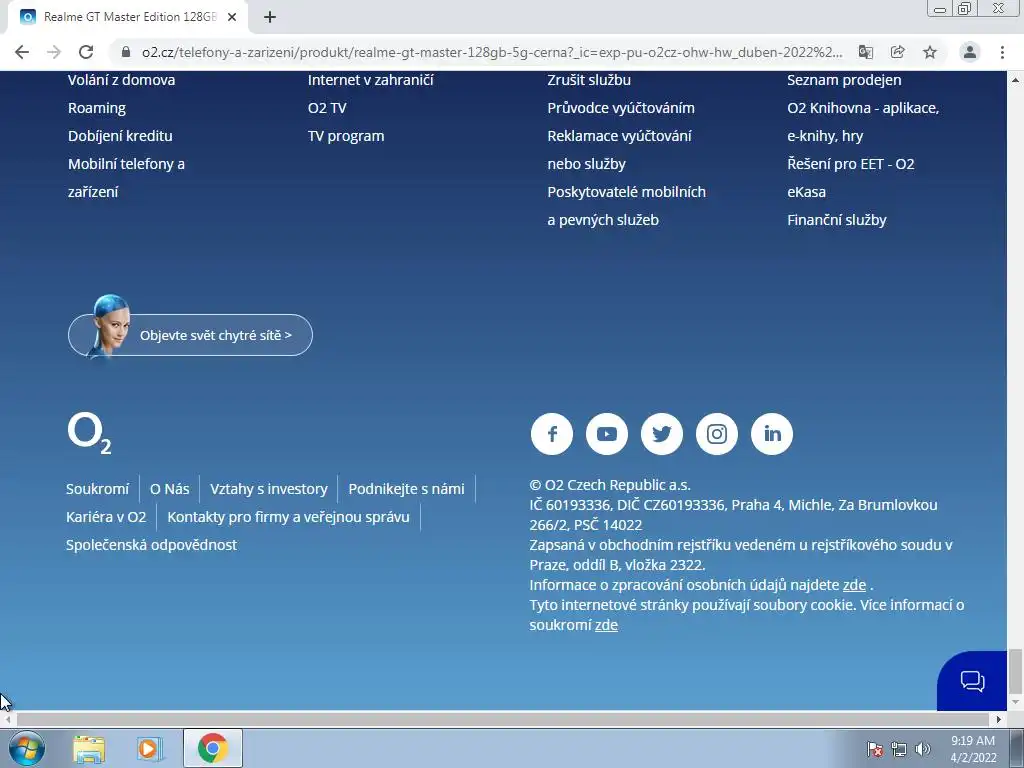The height and width of the screenshot is (768, 1024).
Task: Open network icon in system tray
Action: [899, 749]
